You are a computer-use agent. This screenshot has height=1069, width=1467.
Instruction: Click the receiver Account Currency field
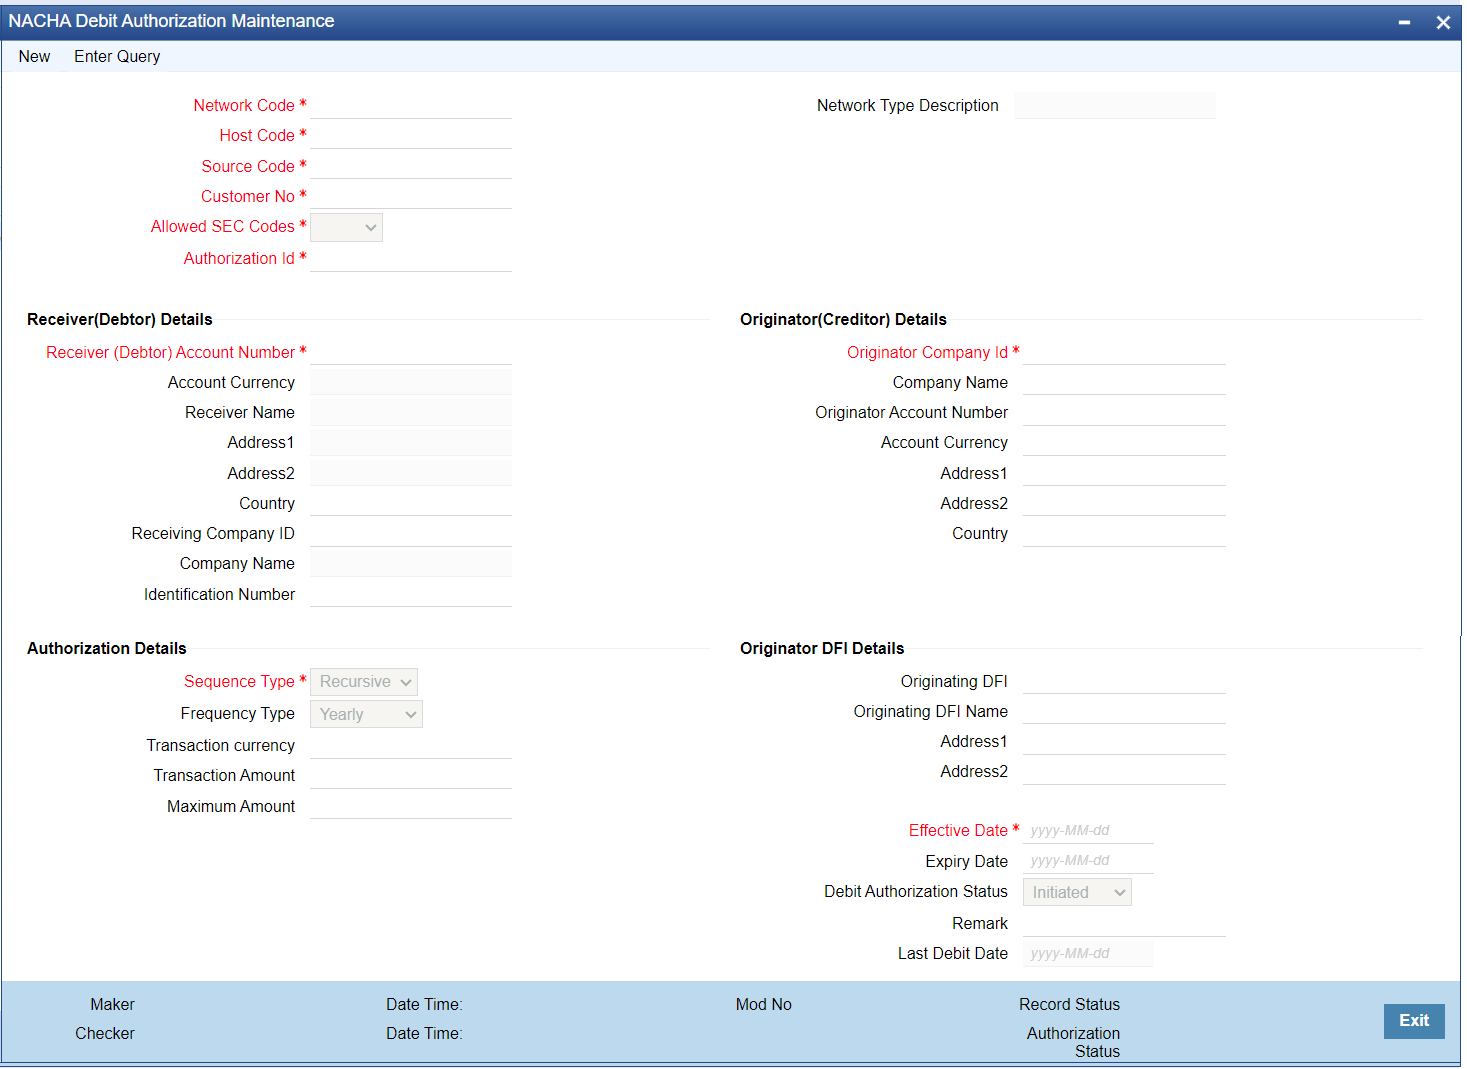pyautogui.click(x=411, y=382)
